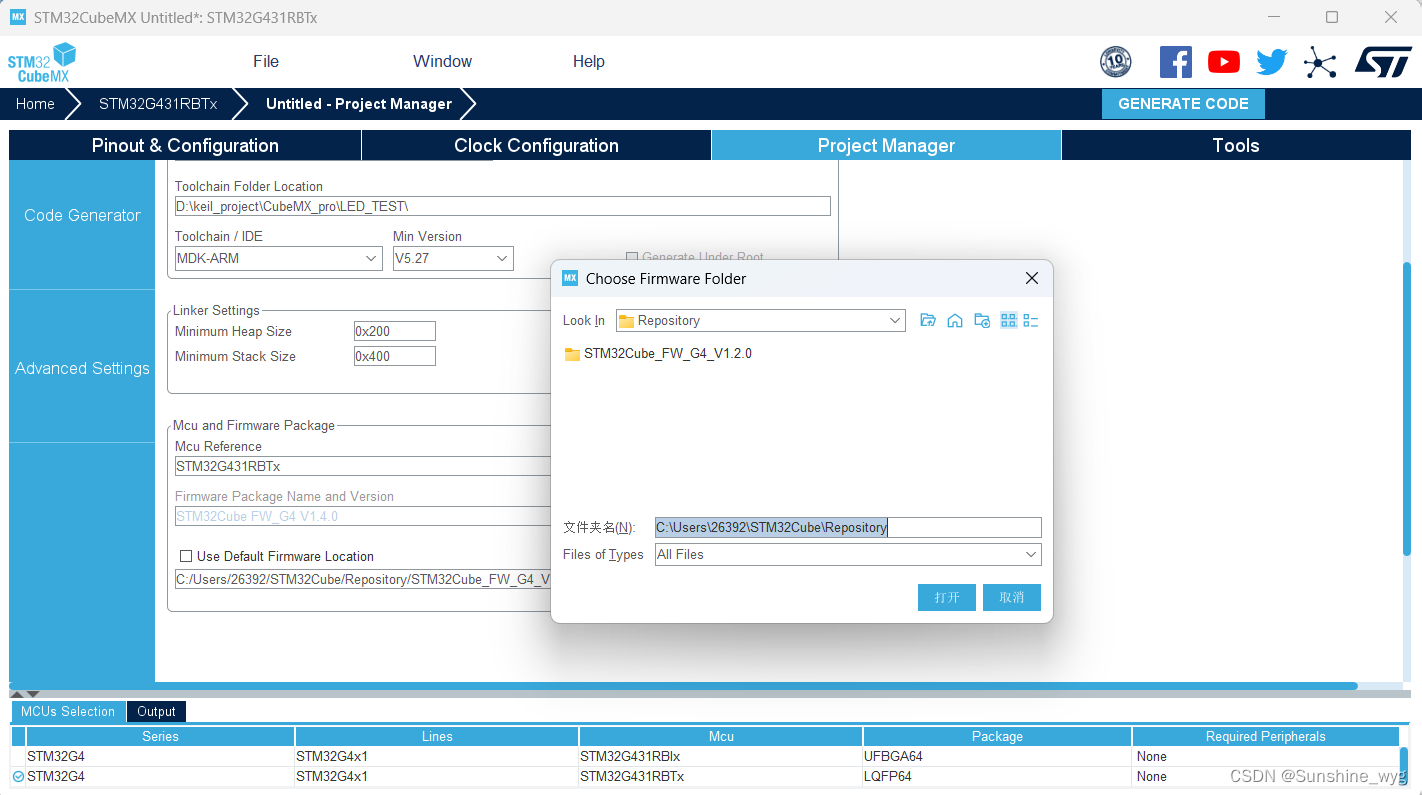Switch file dialog to icon list view

(1008, 320)
